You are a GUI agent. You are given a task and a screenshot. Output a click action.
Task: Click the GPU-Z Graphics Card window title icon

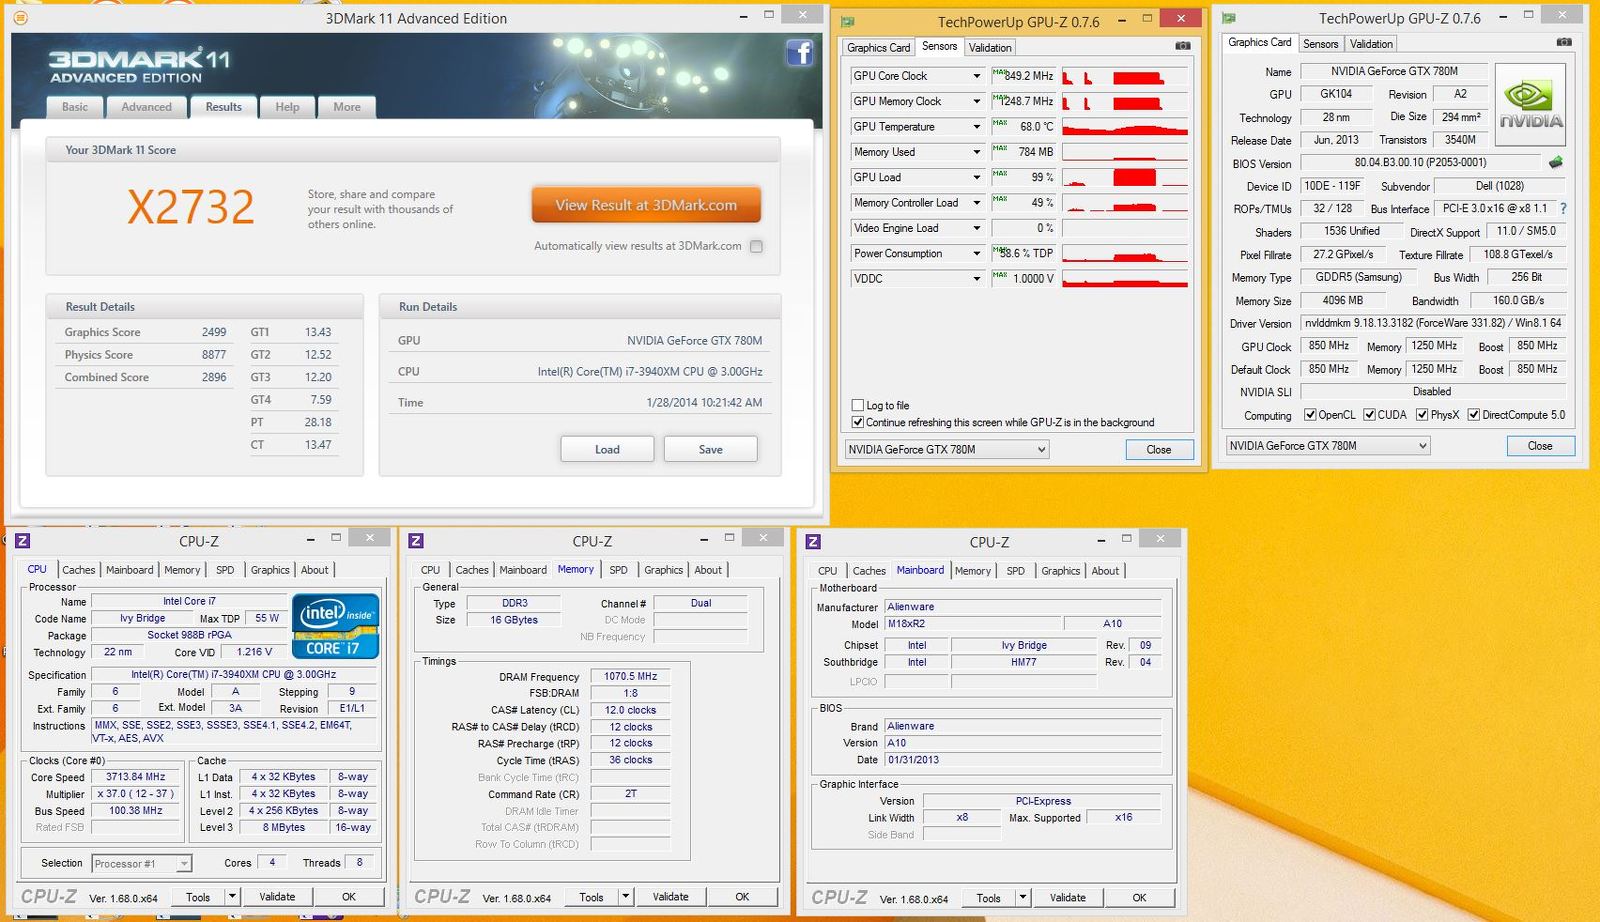pyautogui.click(x=1228, y=18)
